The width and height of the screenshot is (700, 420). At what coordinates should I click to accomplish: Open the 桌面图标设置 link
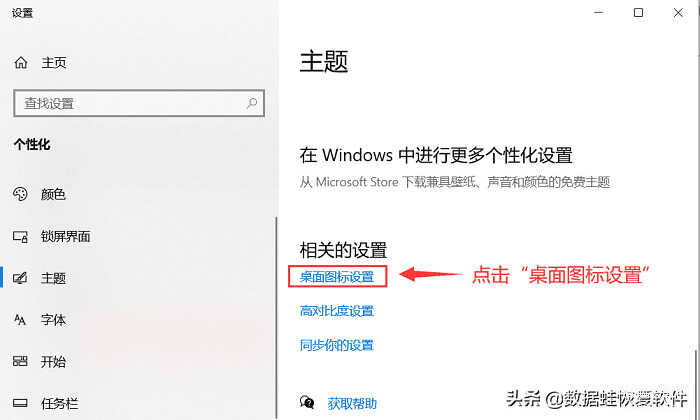coord(337,277)
